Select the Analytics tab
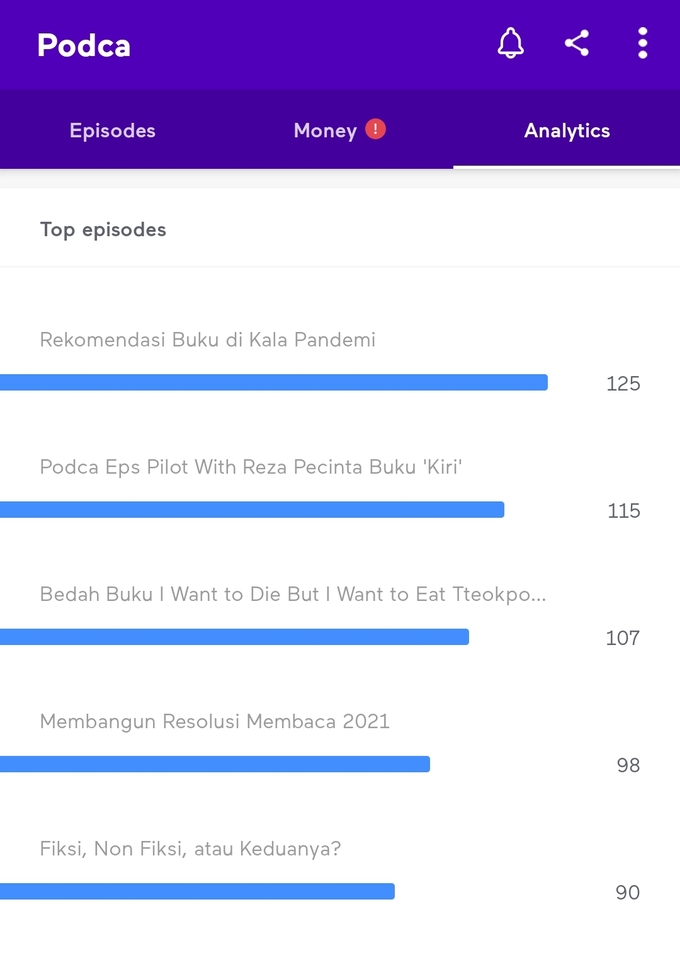Screen dimensions: 680x960 click(x=567, y=130)
